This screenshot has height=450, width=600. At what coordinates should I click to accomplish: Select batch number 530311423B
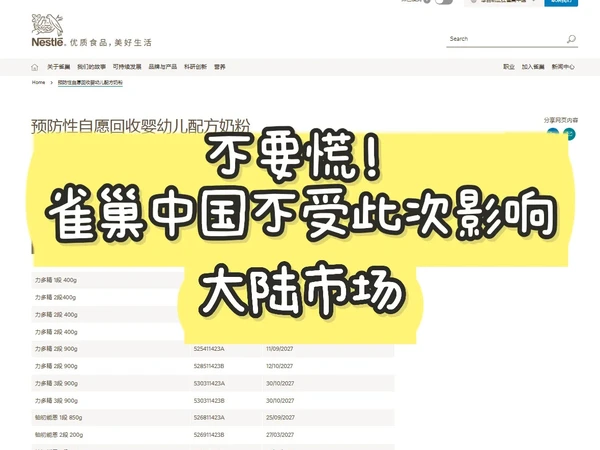(x=209, y=400)
